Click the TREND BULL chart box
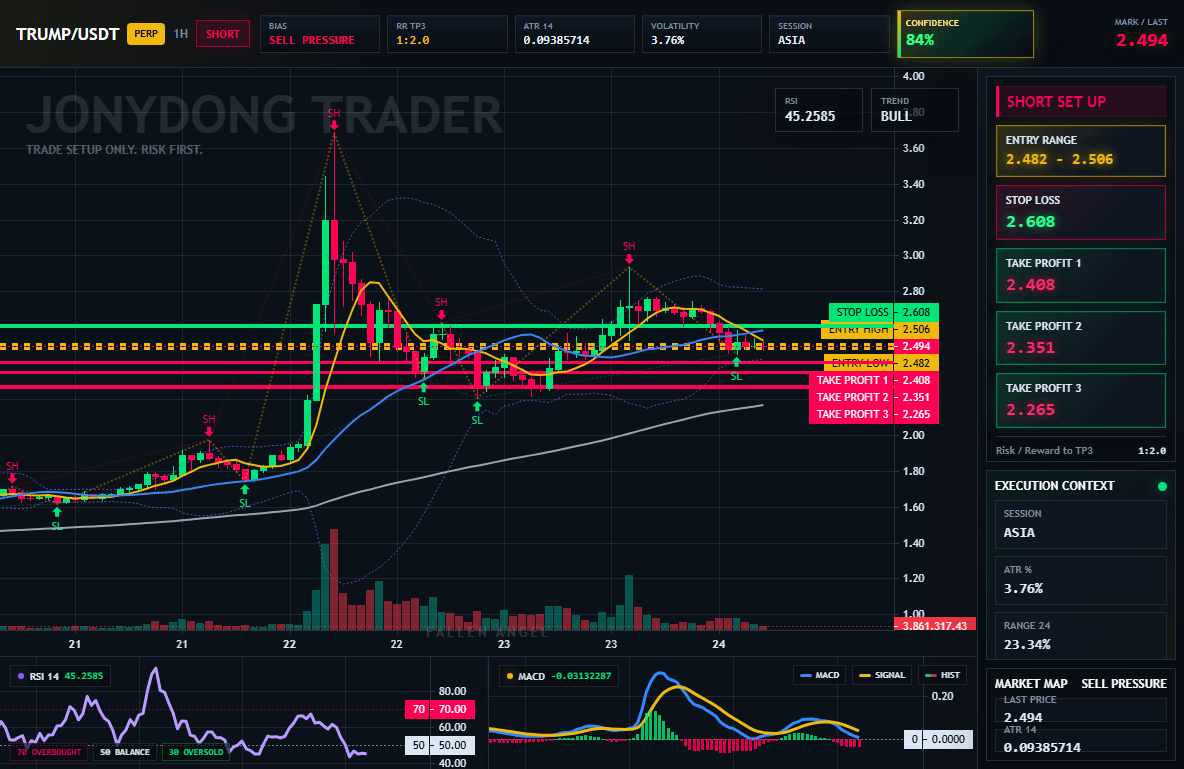 914,110
